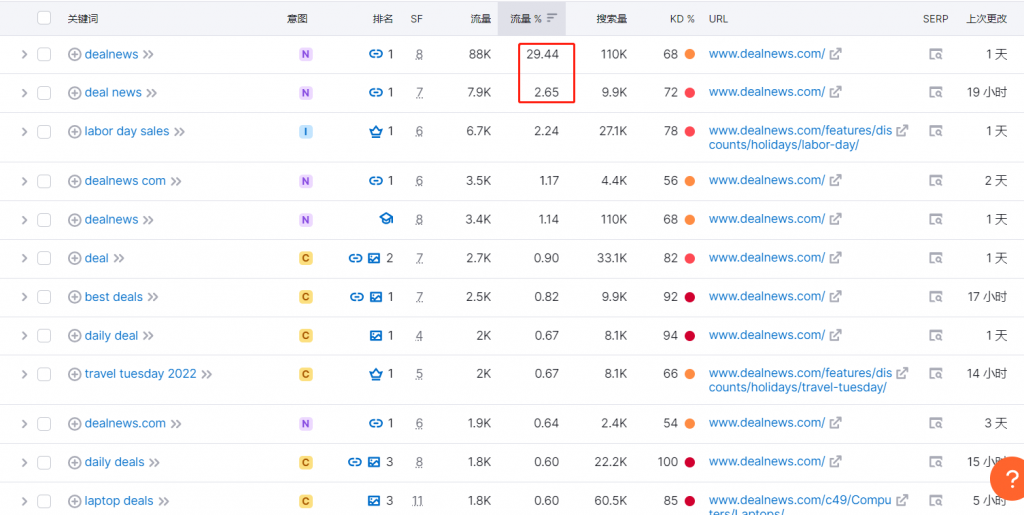The image size is (1024, 515).
Task: Open SERP view icon for daily deal row
Action: pyautogui.click(x=936, y=336)
